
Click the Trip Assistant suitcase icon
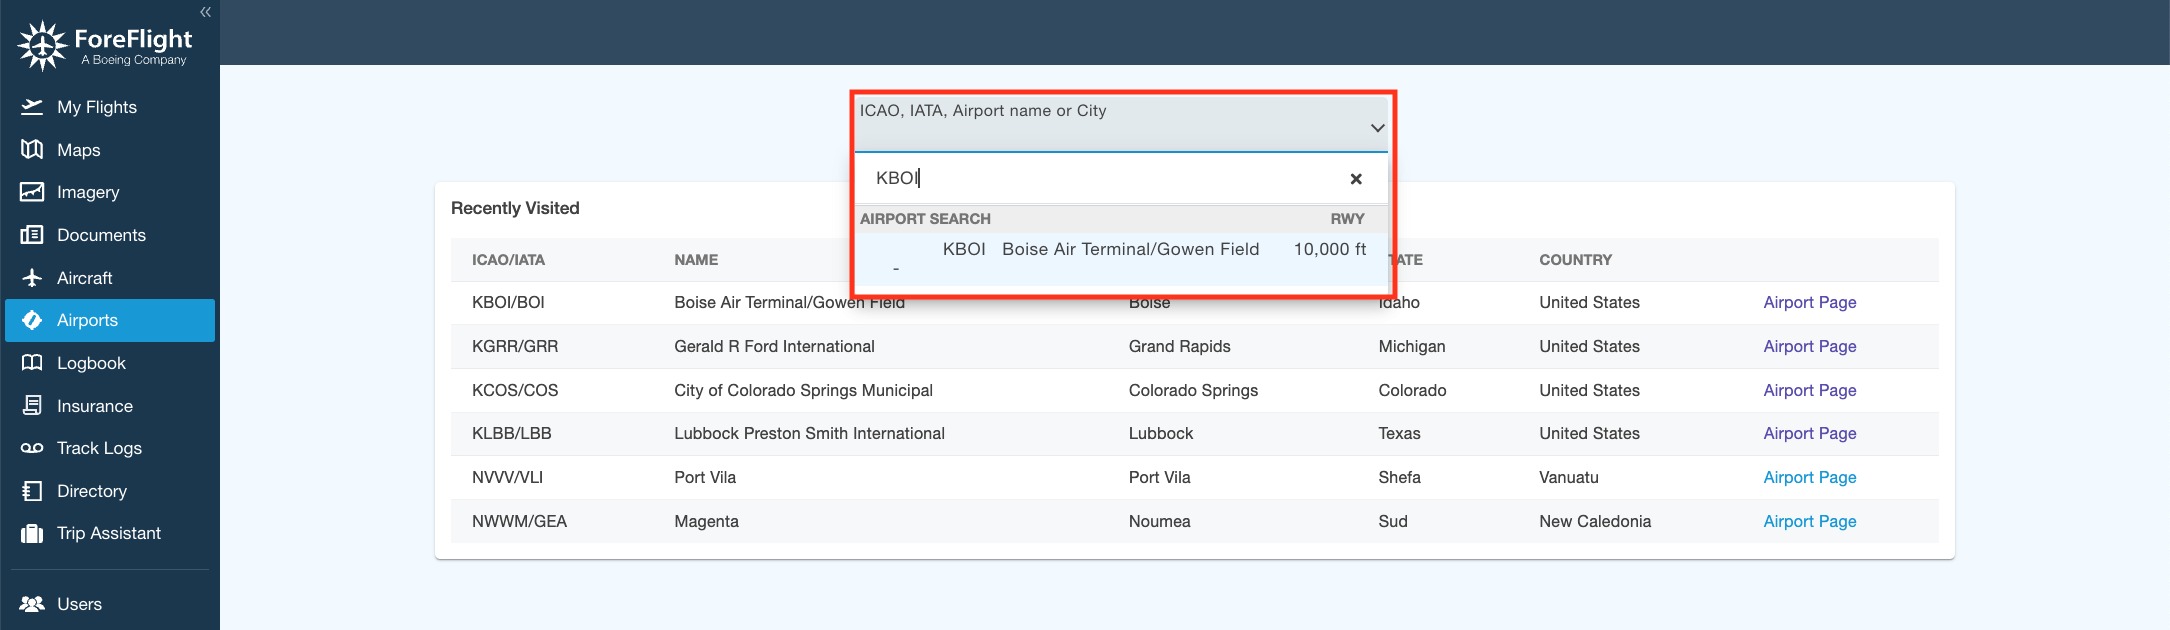tap(32, 533)
